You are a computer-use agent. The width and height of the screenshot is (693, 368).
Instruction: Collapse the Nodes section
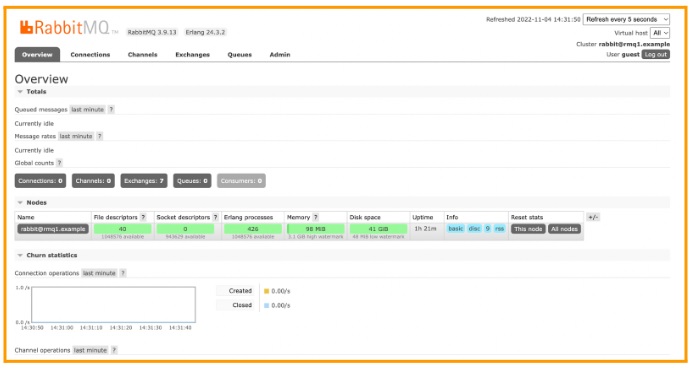32,203
